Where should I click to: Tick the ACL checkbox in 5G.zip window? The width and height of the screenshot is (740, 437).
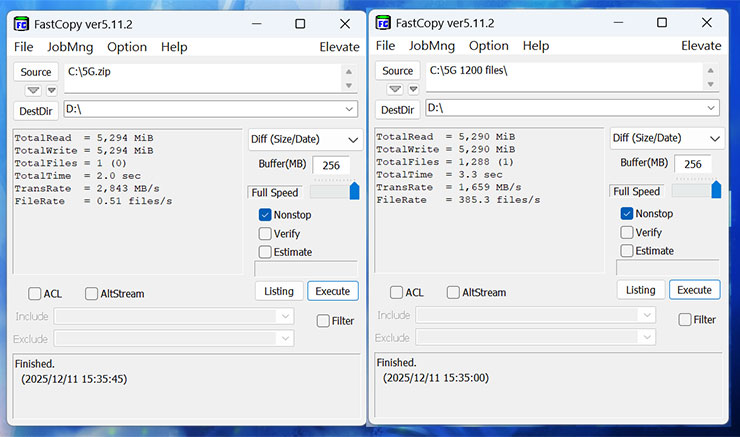(x=35, y=294)
